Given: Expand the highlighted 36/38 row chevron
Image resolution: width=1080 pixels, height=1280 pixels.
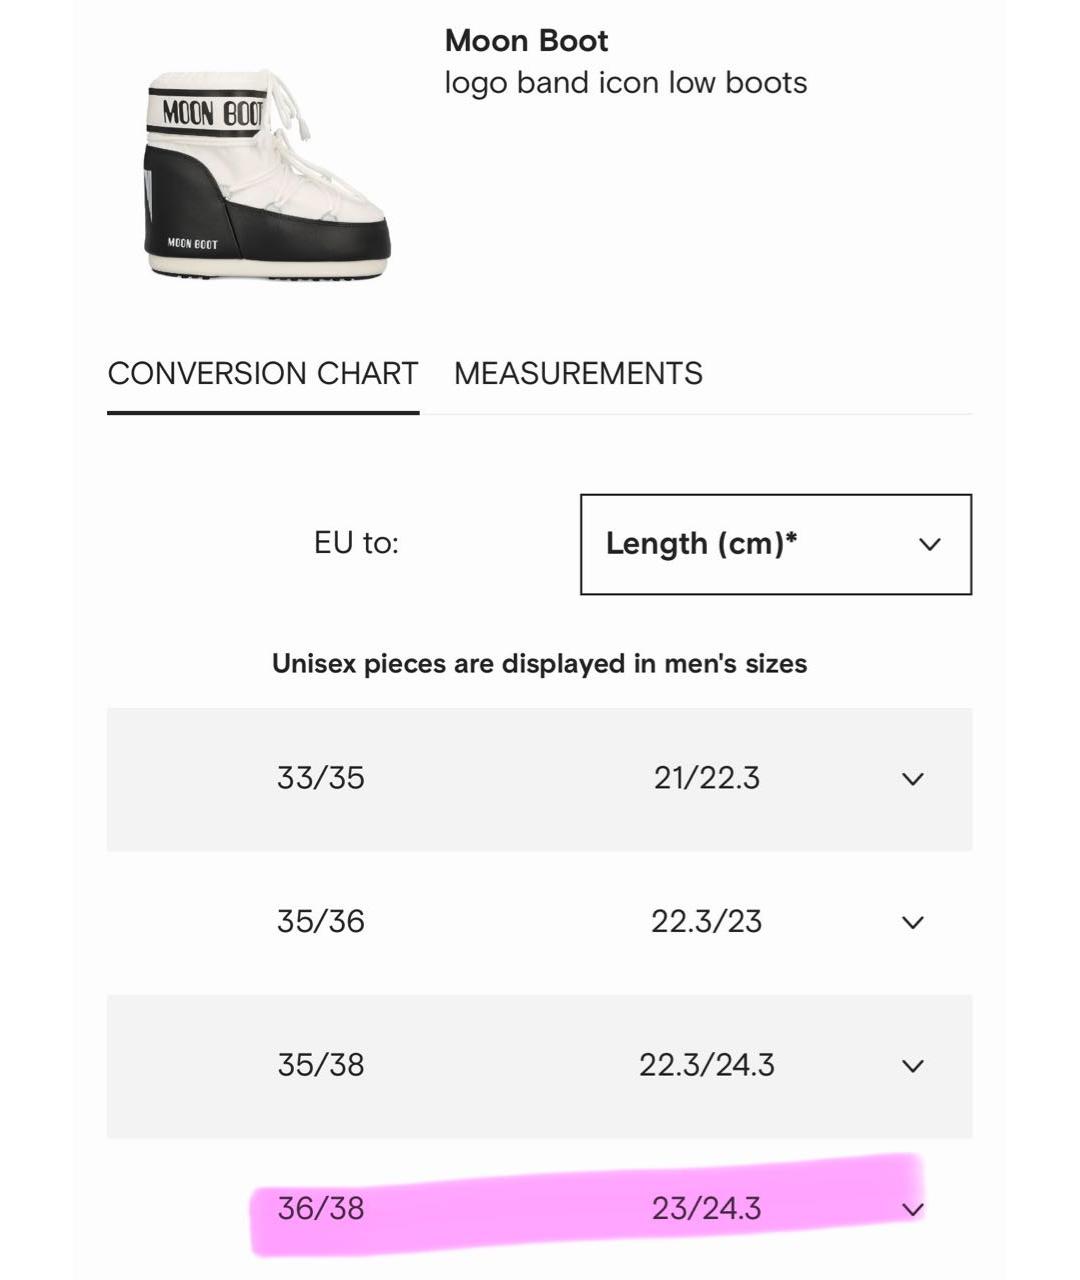Looking at the screenshot, I should 912,1209.
